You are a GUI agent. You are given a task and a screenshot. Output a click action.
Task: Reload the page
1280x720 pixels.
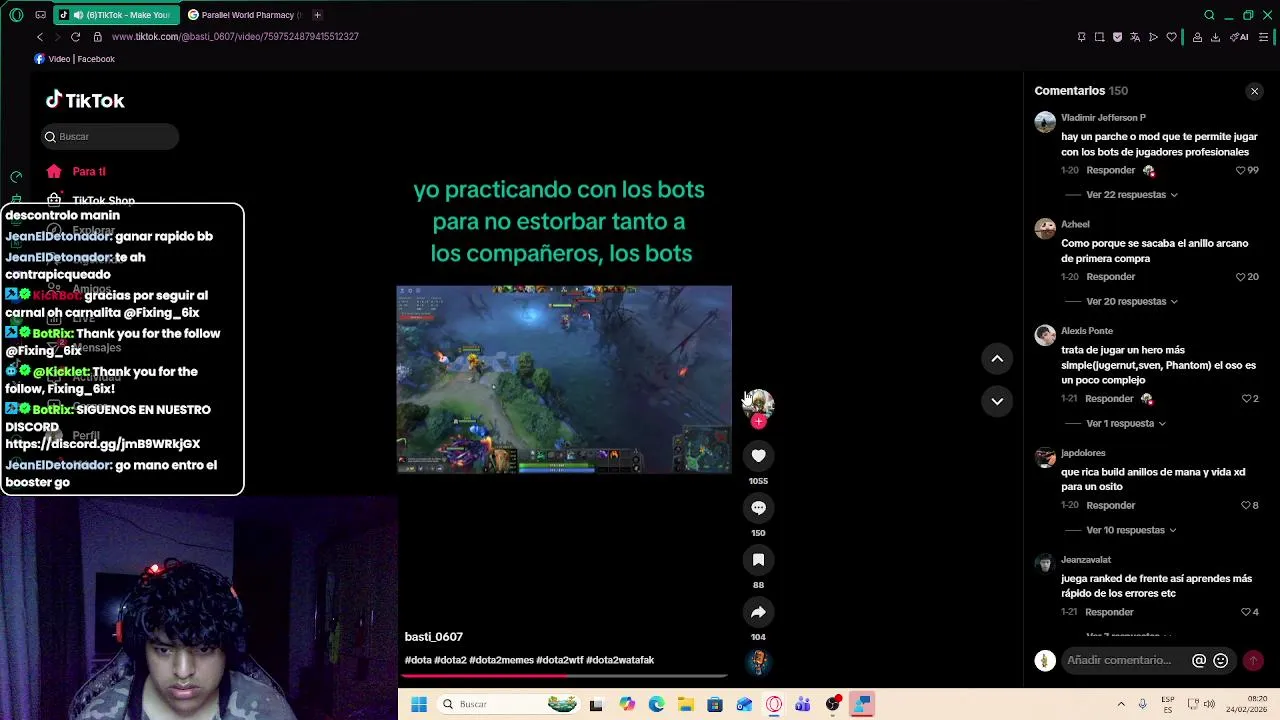click(x=75, y=37)
